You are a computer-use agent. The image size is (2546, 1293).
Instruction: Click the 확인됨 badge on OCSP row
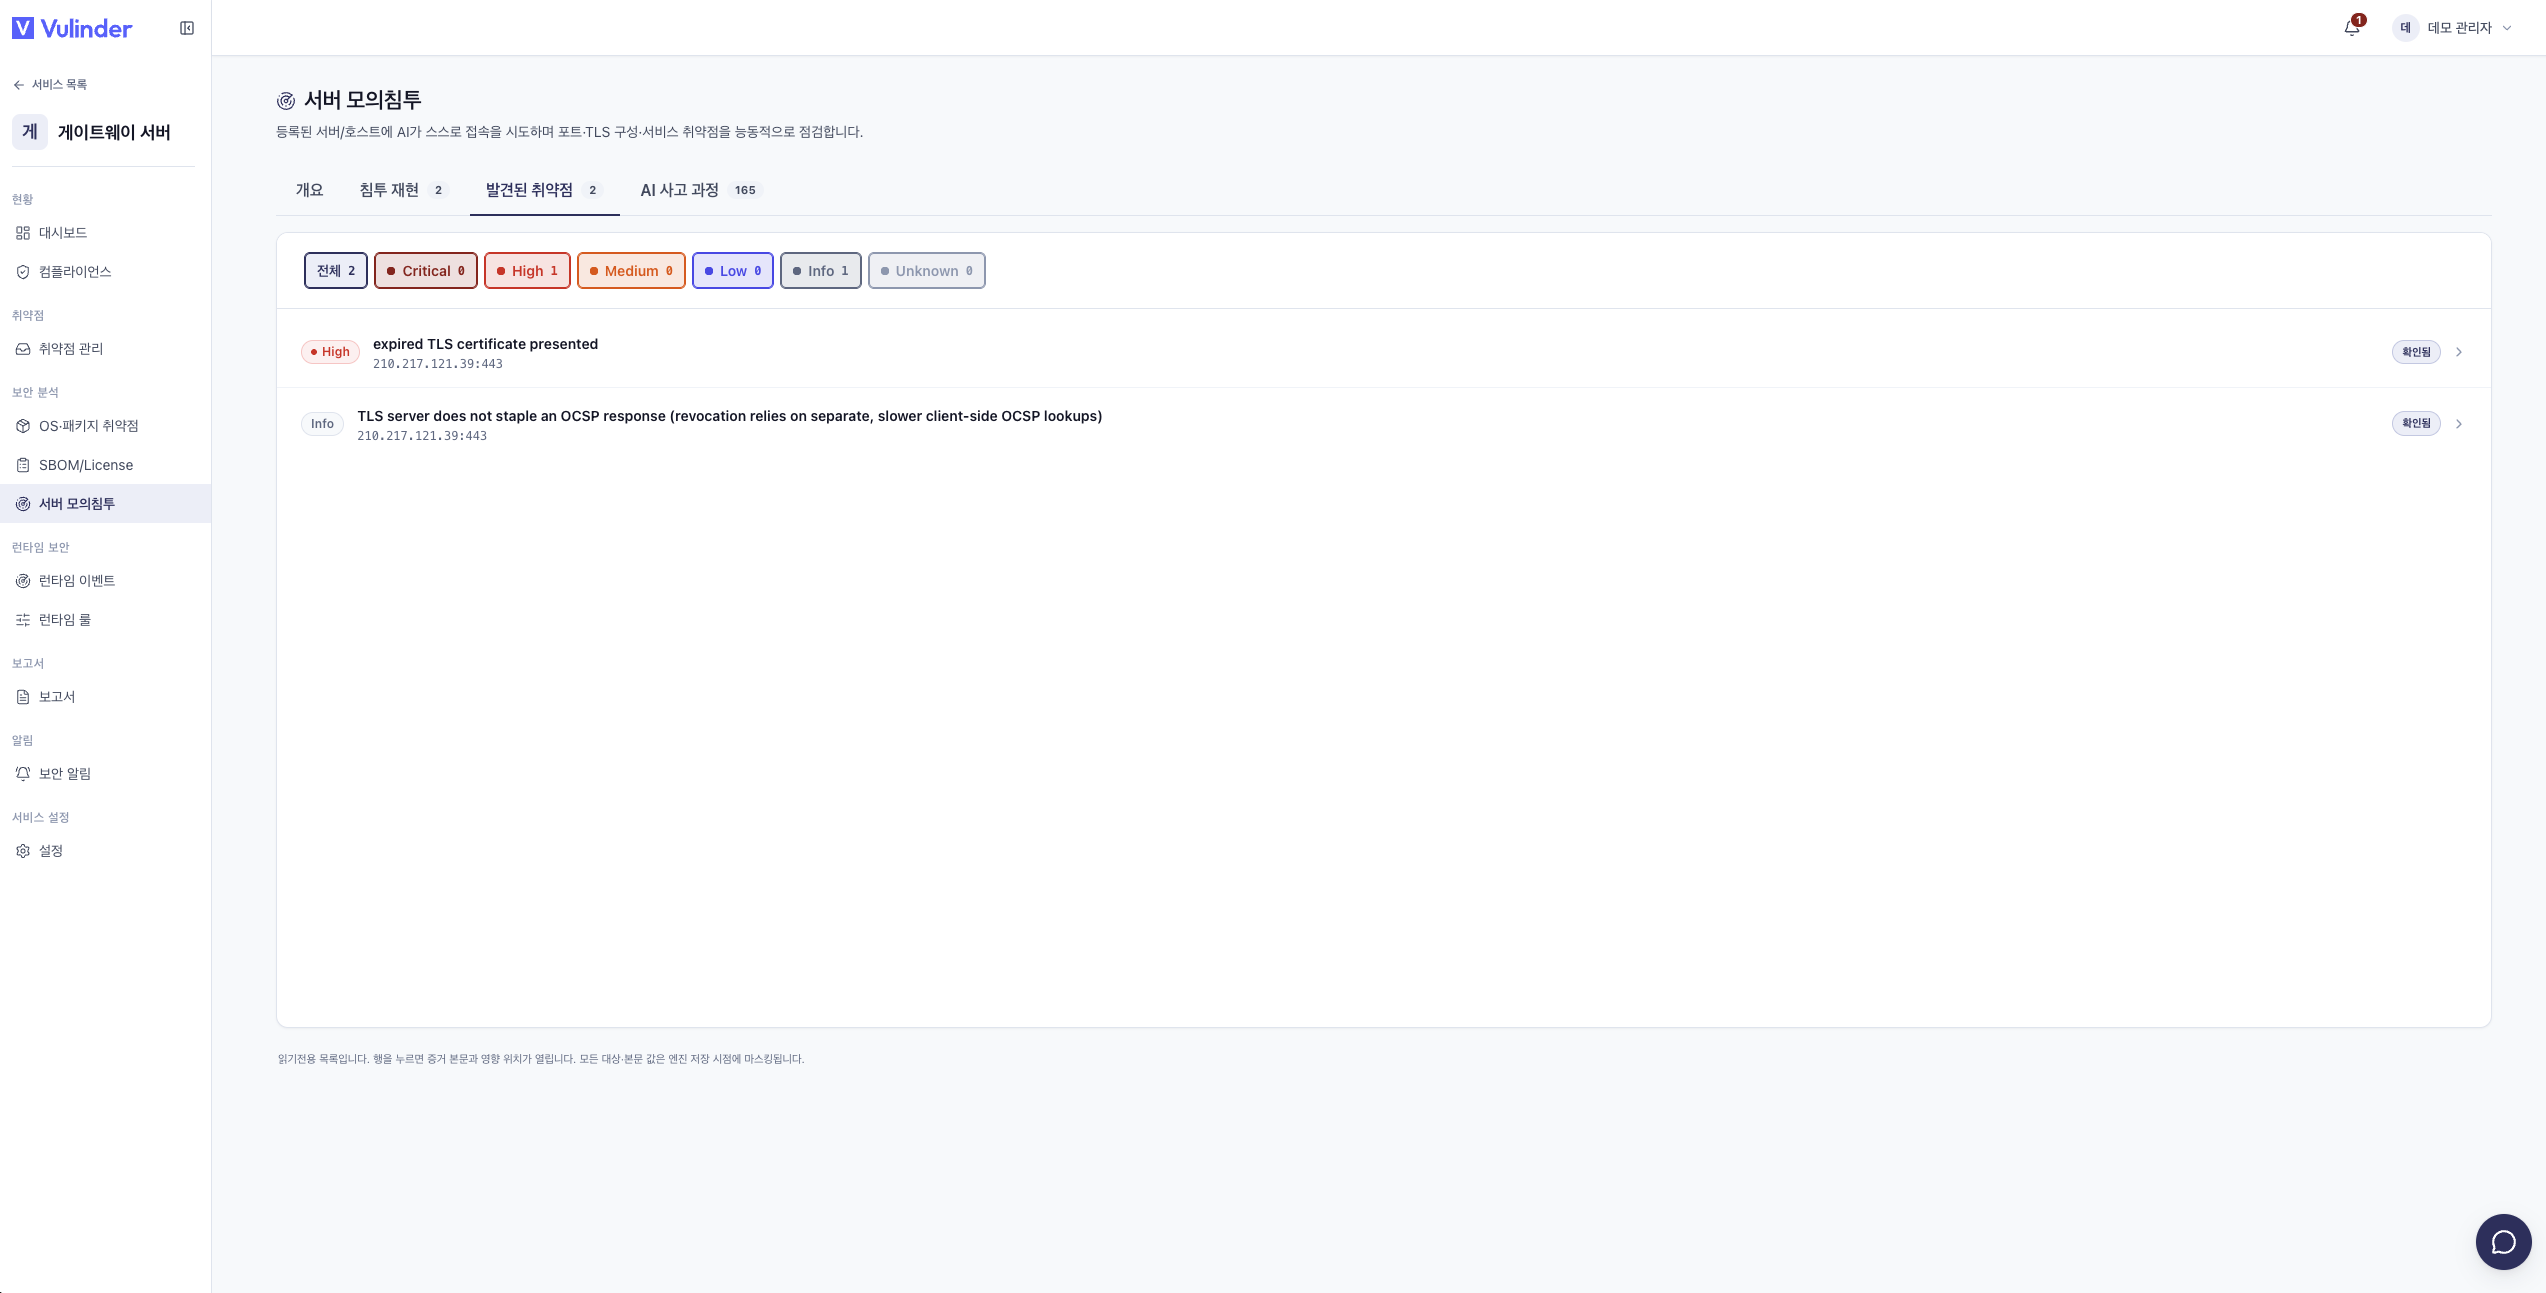point(2416,424)
